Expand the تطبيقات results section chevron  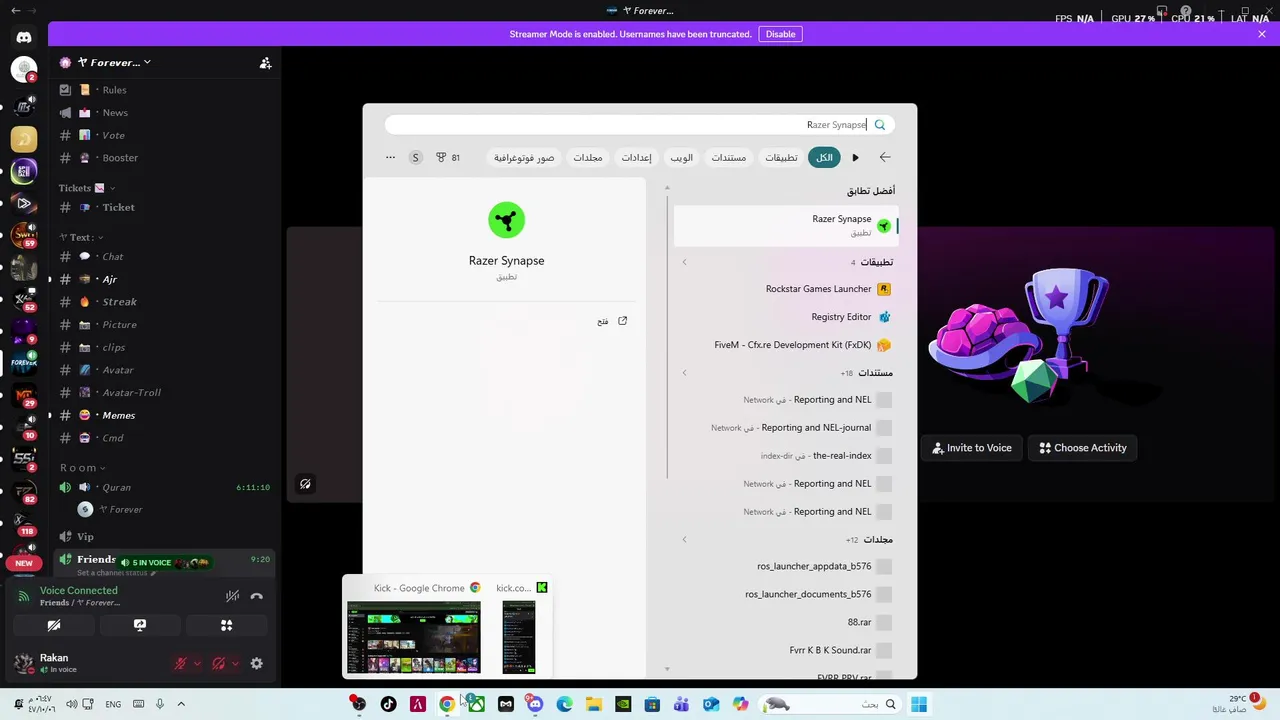[684, 262]
